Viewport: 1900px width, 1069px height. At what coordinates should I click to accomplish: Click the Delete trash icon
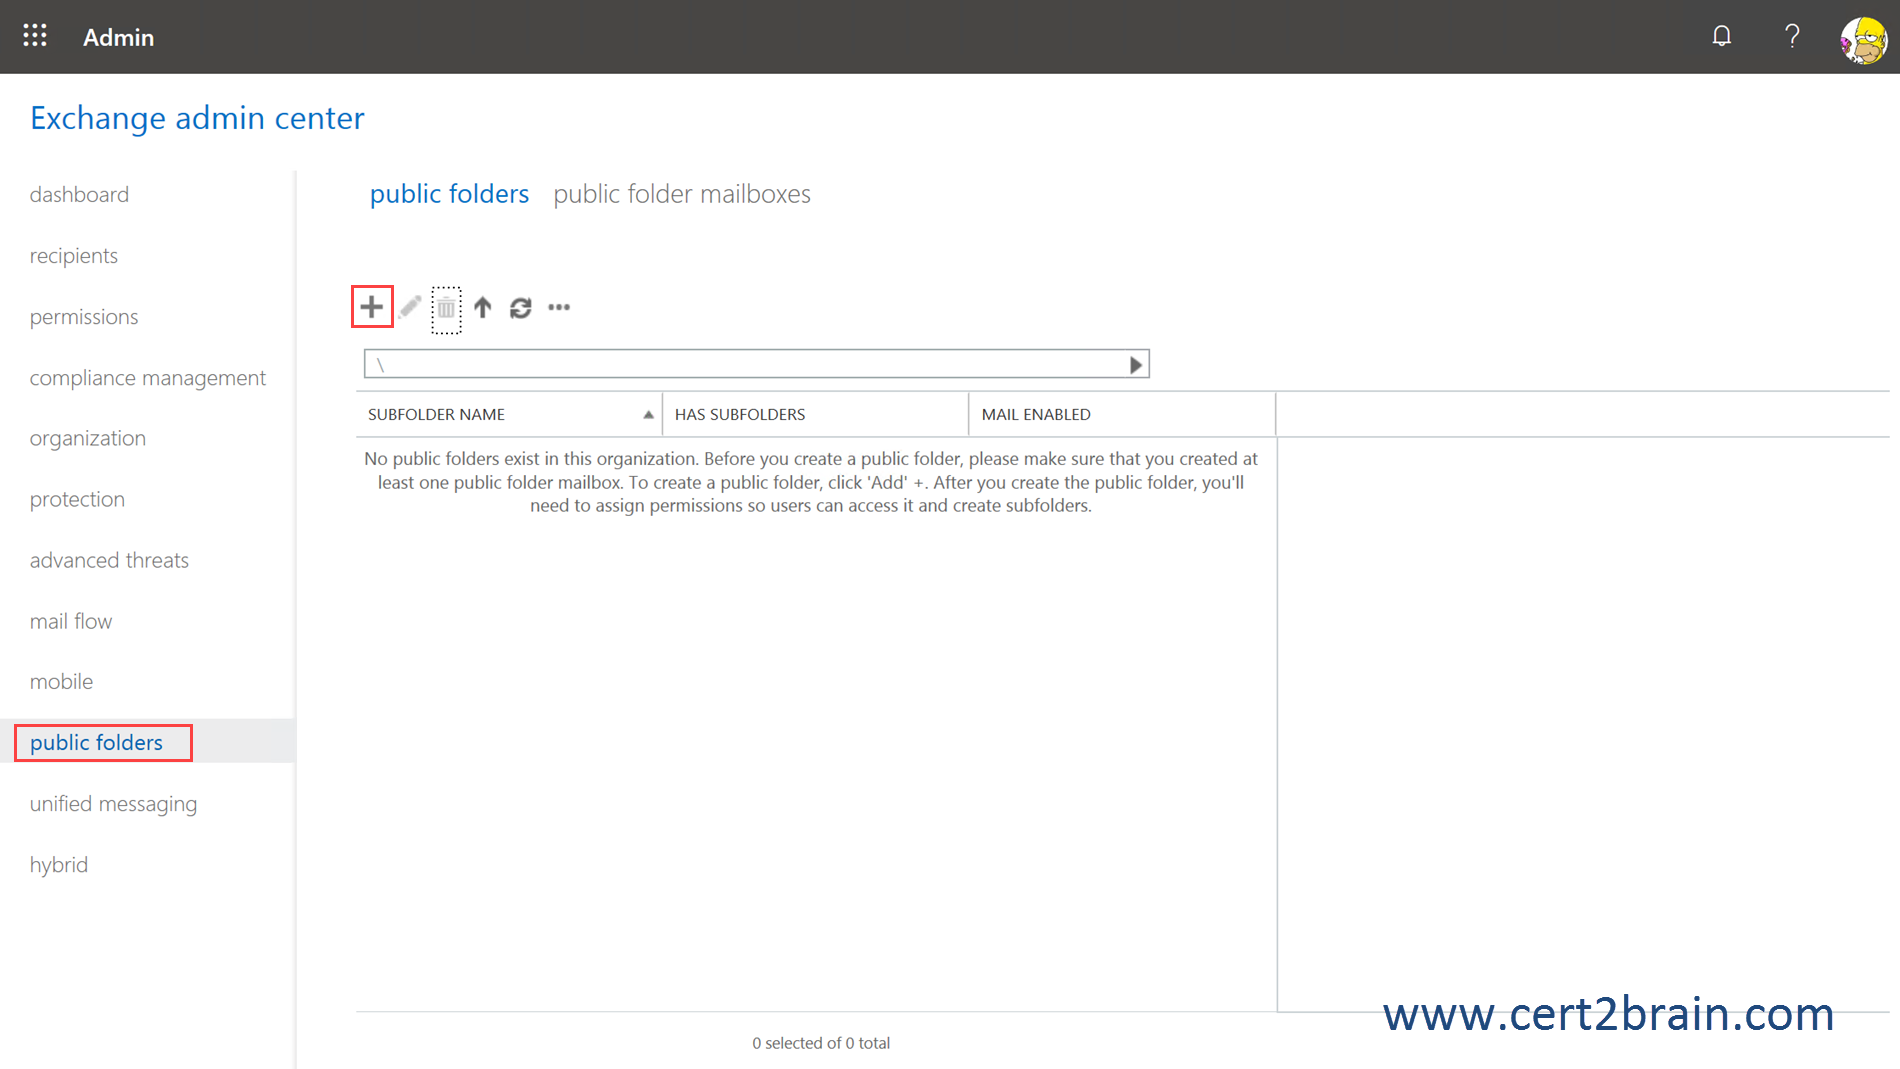(446, 308)
